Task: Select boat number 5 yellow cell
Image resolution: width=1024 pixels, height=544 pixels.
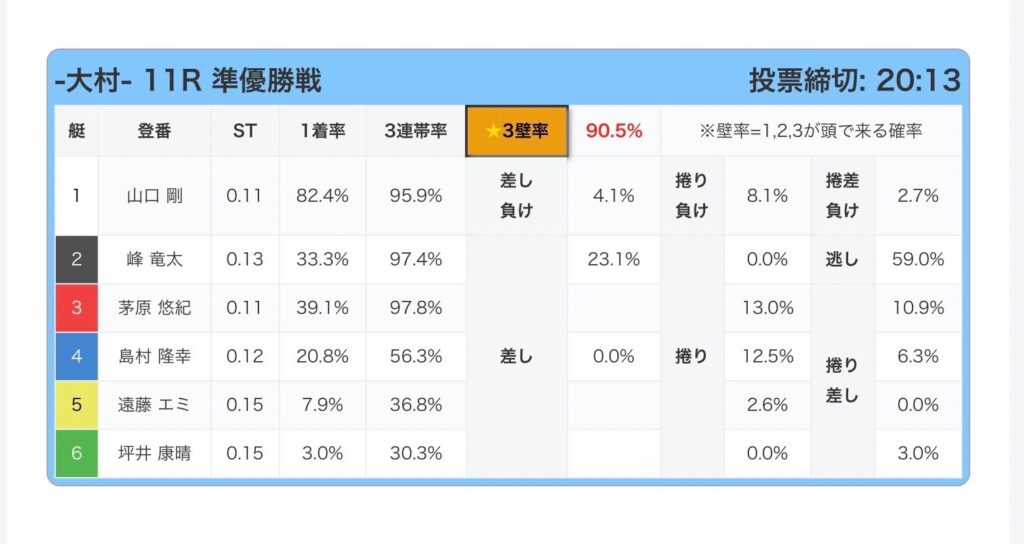Action: [x=76, y=404]
